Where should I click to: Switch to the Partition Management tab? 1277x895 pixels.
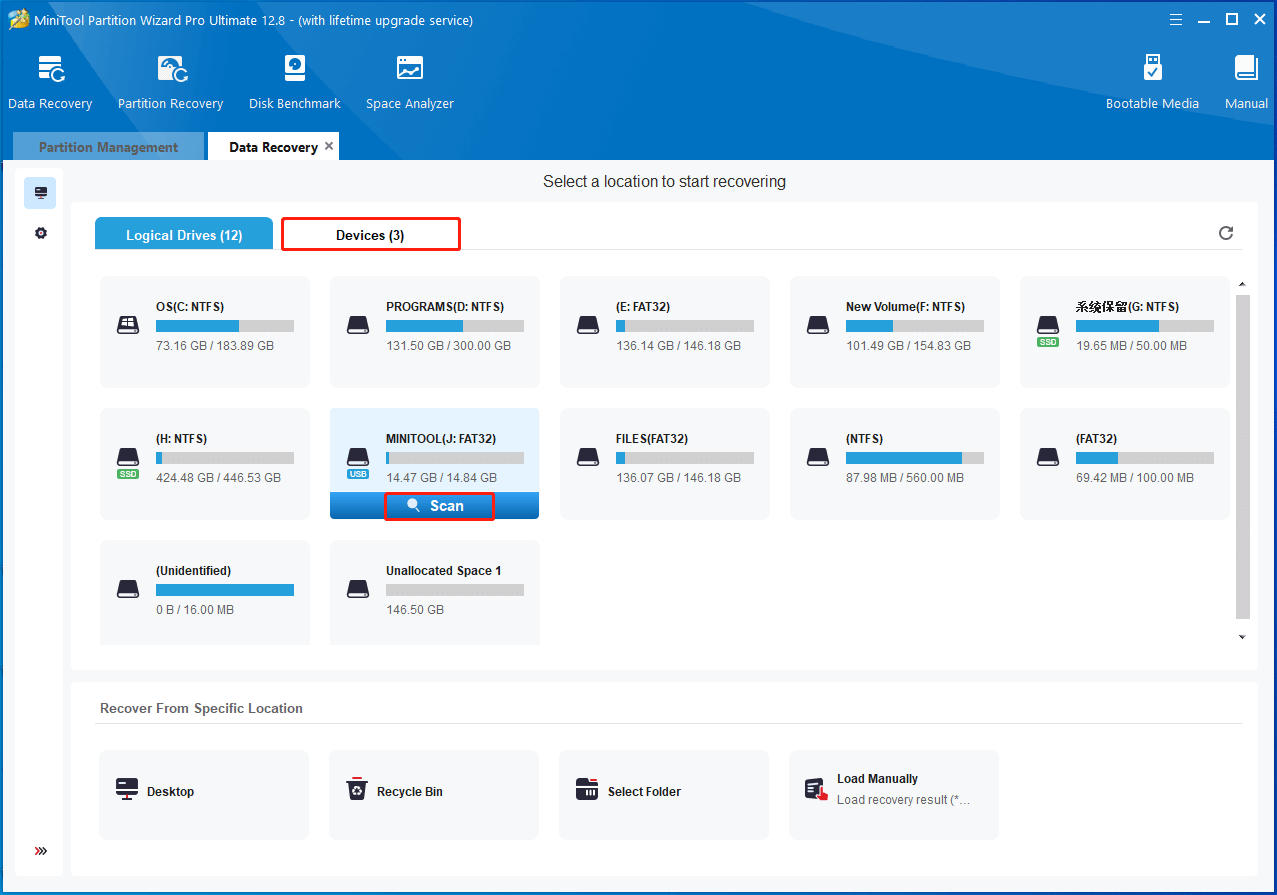click(108, 147)
